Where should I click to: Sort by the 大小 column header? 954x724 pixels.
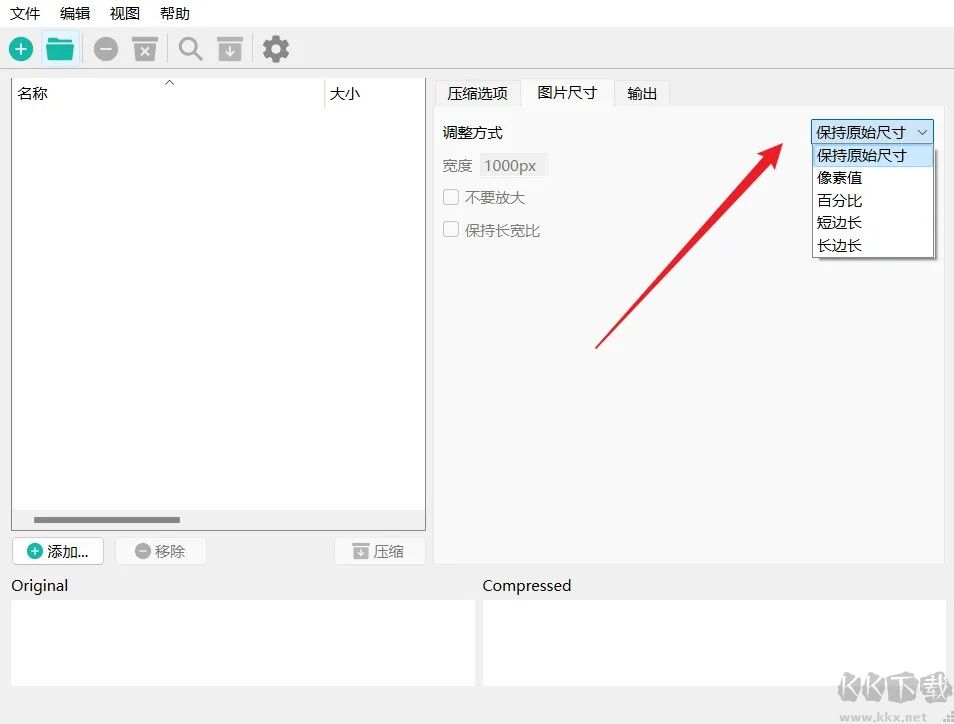coord(375,93)
